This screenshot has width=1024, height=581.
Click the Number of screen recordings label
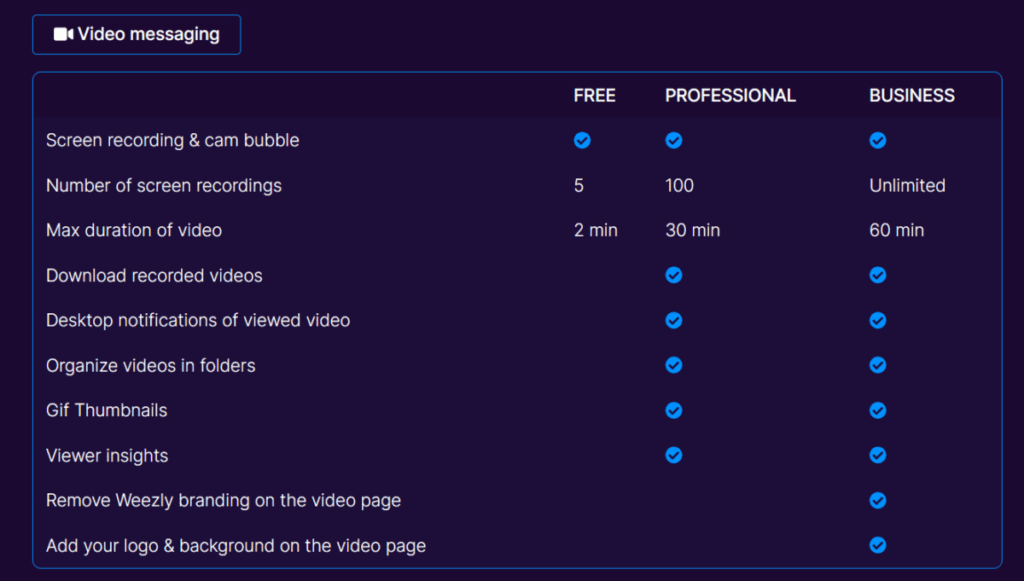click(164, 186)
